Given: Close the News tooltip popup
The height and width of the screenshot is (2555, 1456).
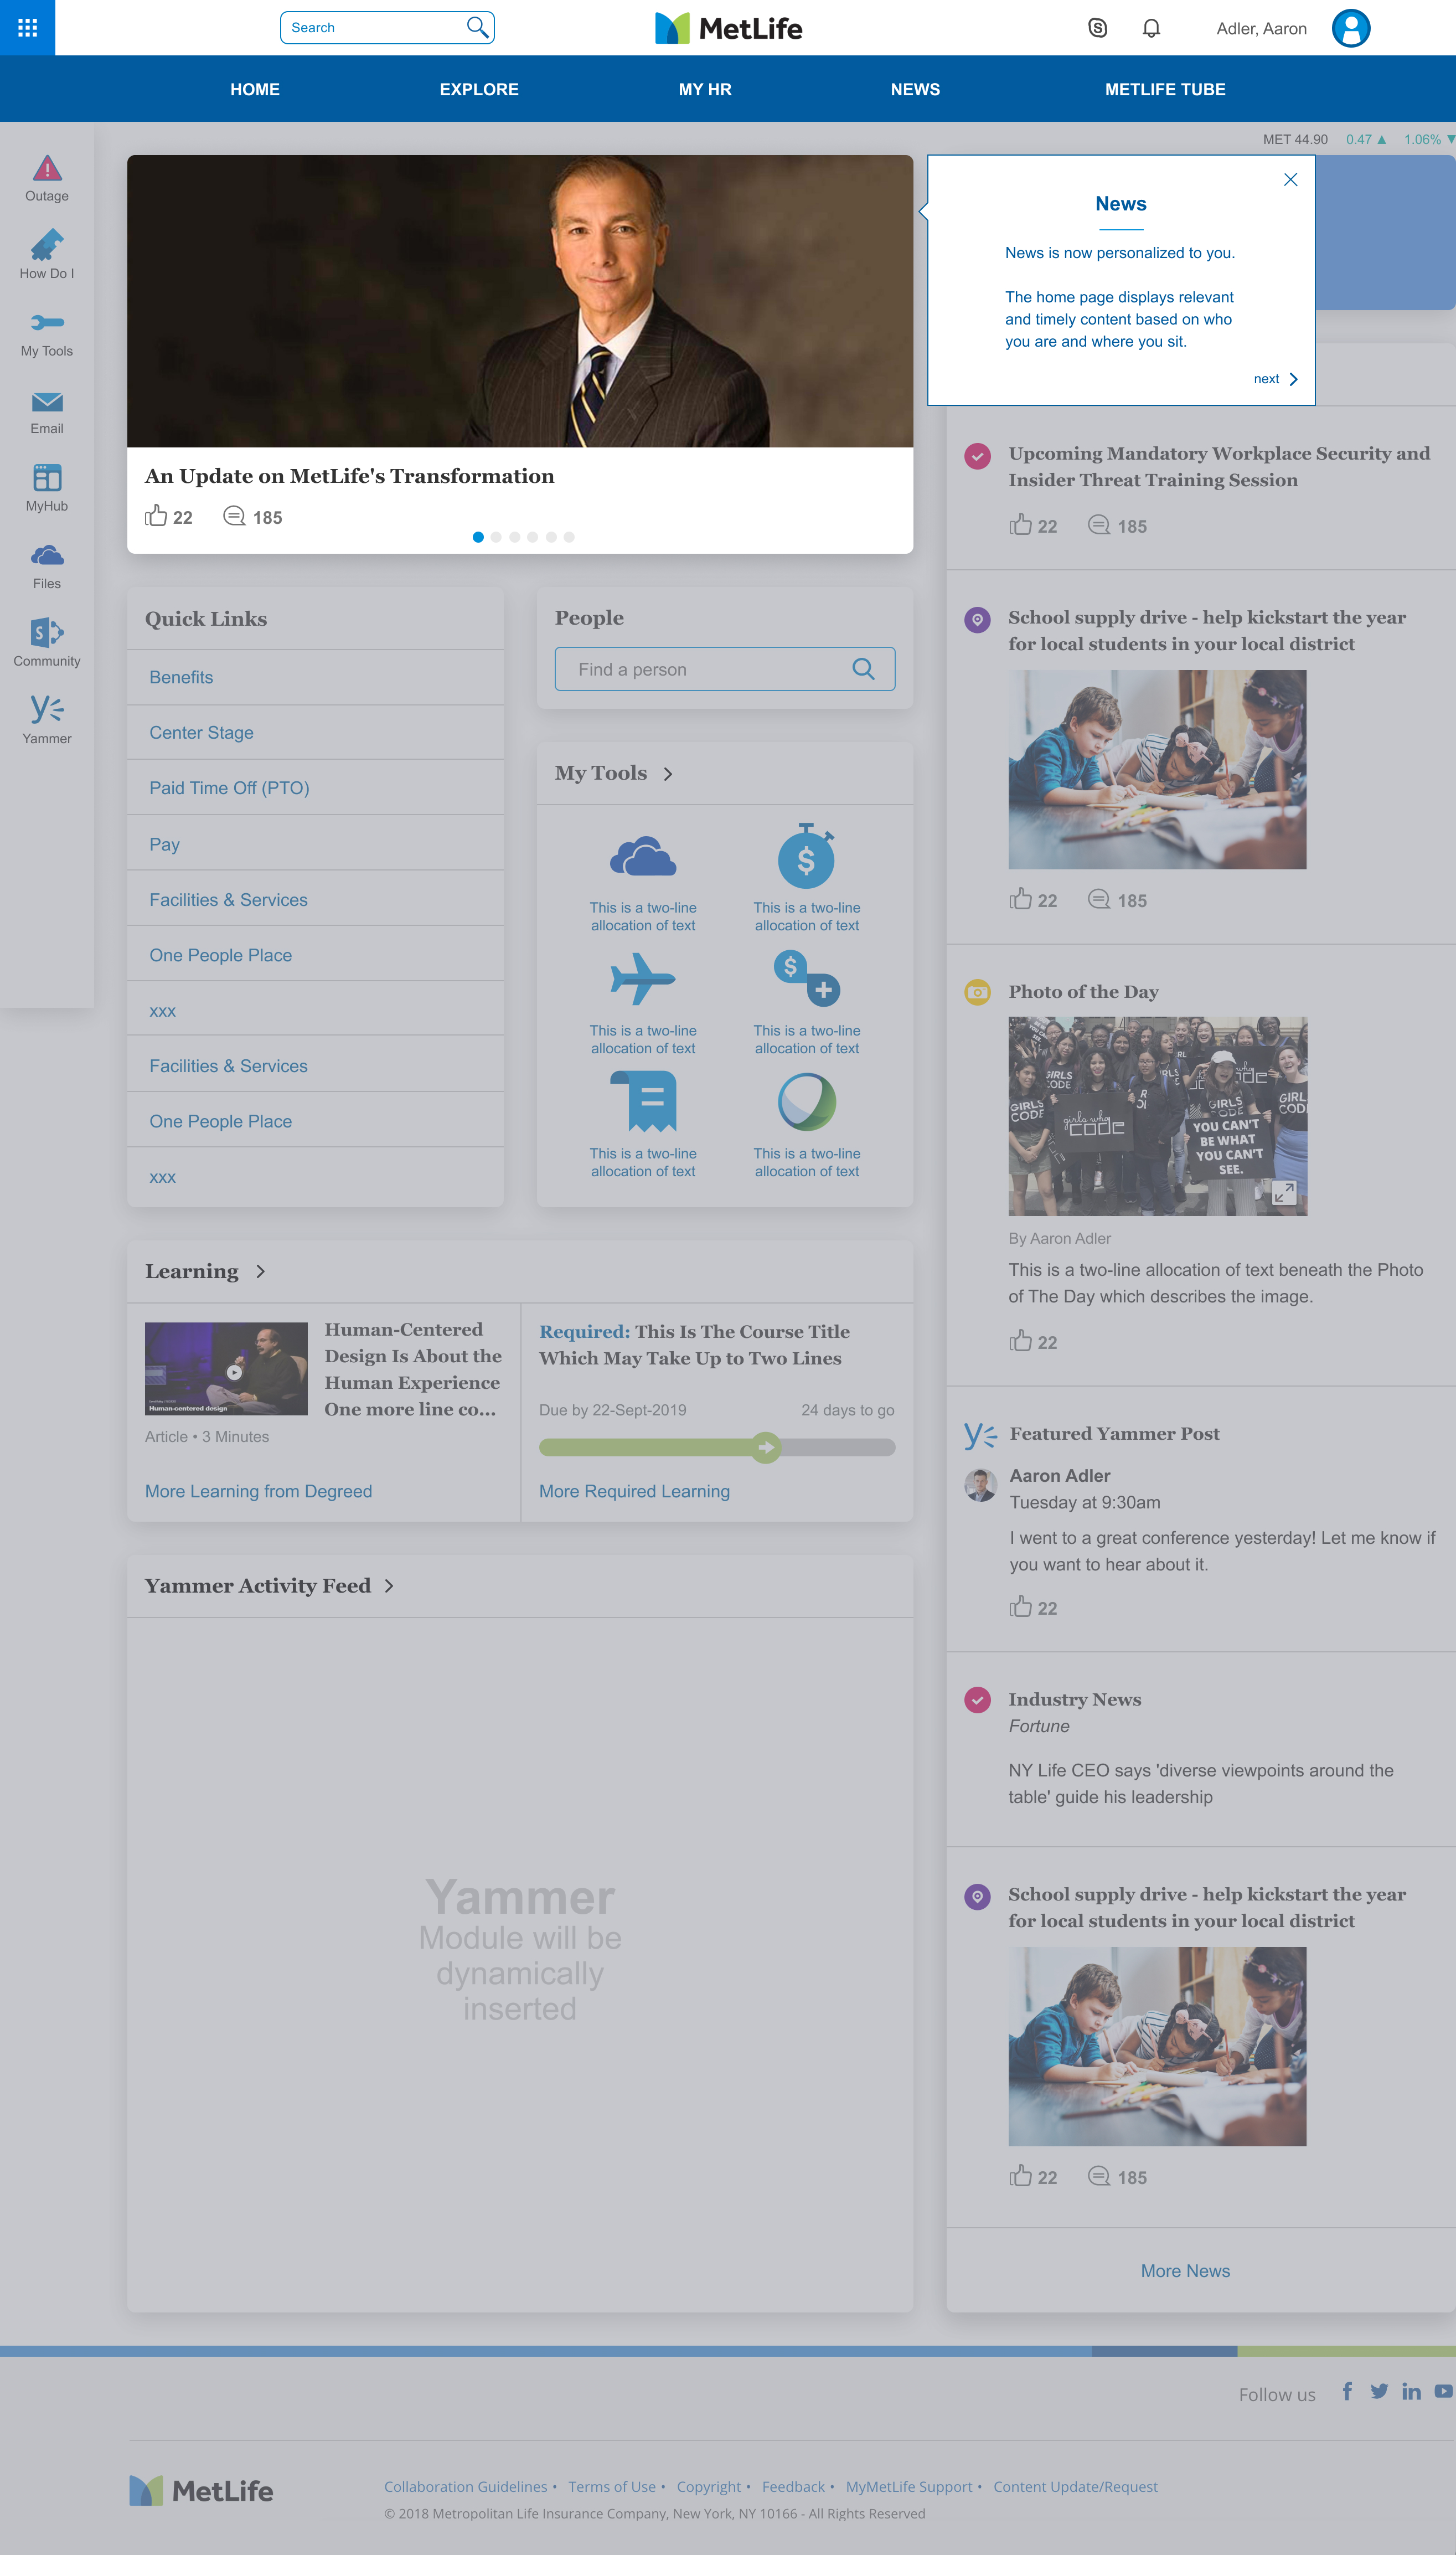Looking at the screenshot, I should pyautogui.click(x=1290, y=180).
